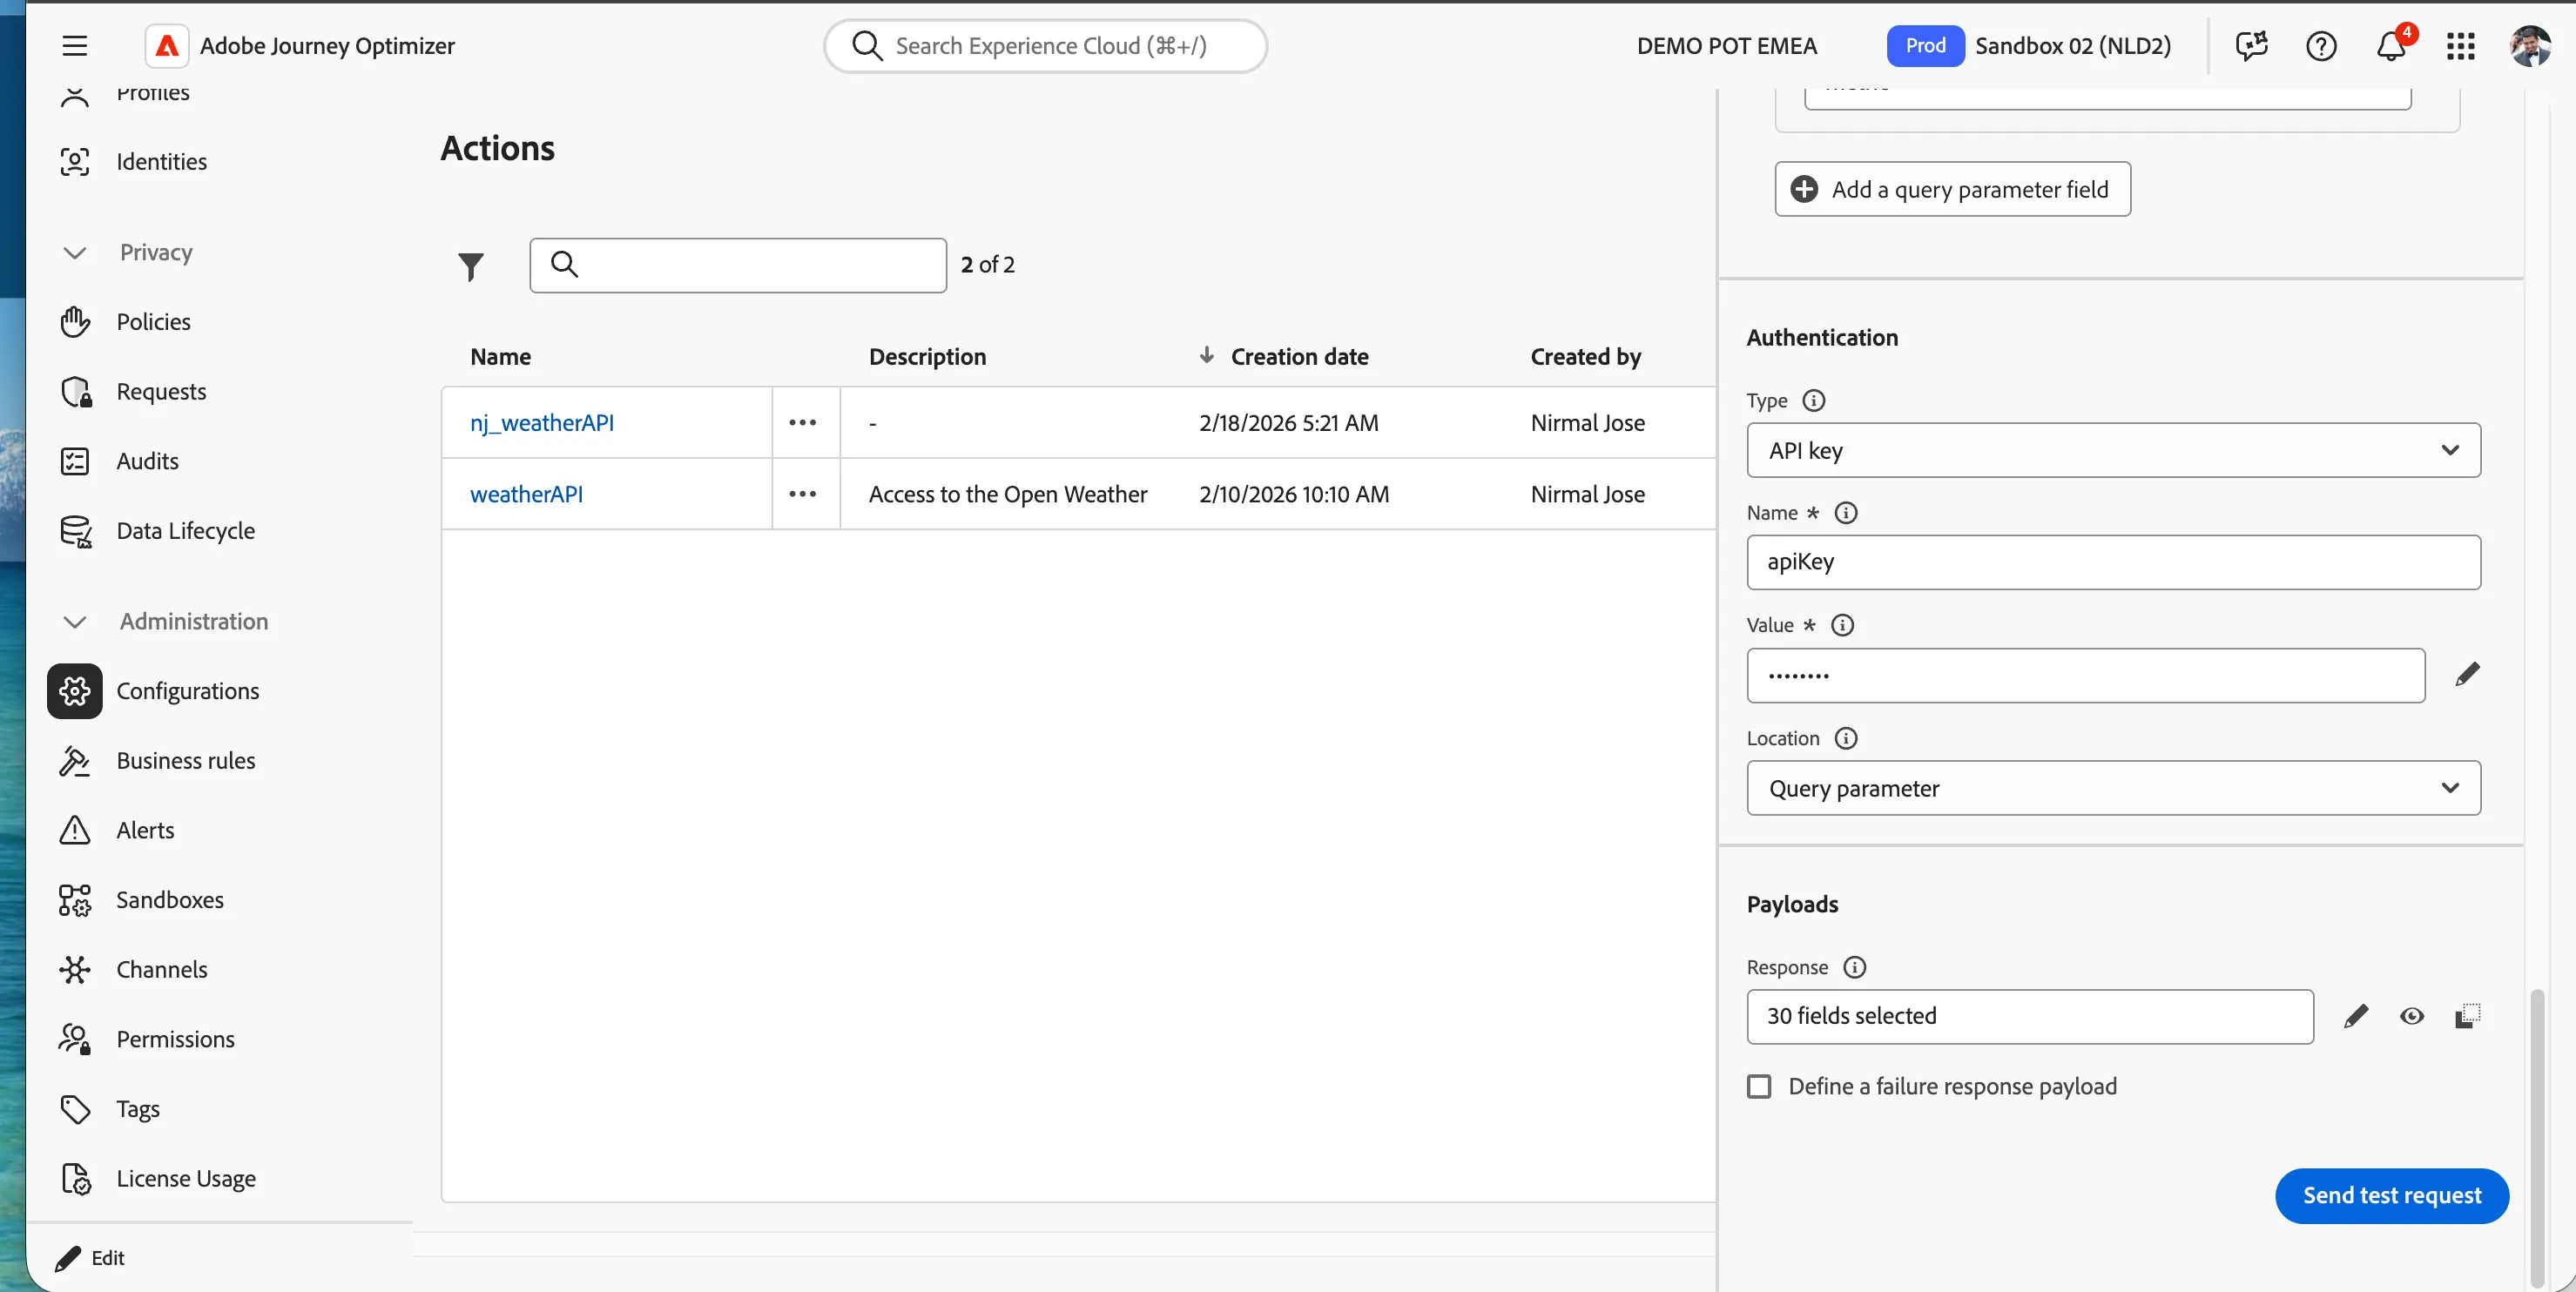Copy the Response payload
The image size is (2576, 1292).
coord(2467,1017)
